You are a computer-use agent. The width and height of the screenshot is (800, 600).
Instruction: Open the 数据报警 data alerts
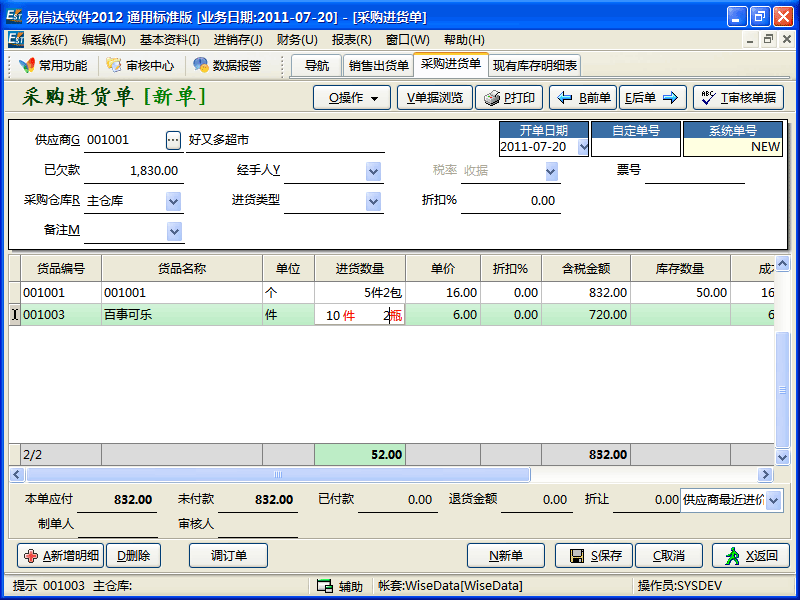coord(228,66)
